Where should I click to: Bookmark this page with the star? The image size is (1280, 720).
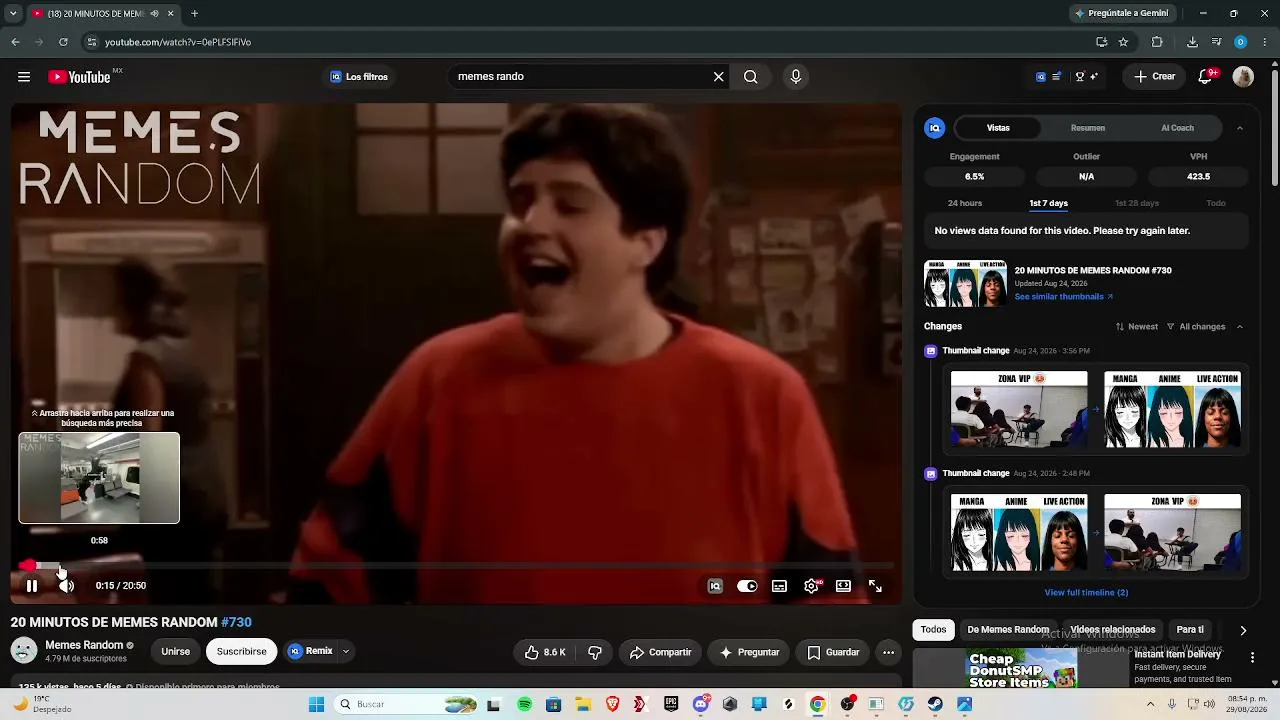[1123, 42]
